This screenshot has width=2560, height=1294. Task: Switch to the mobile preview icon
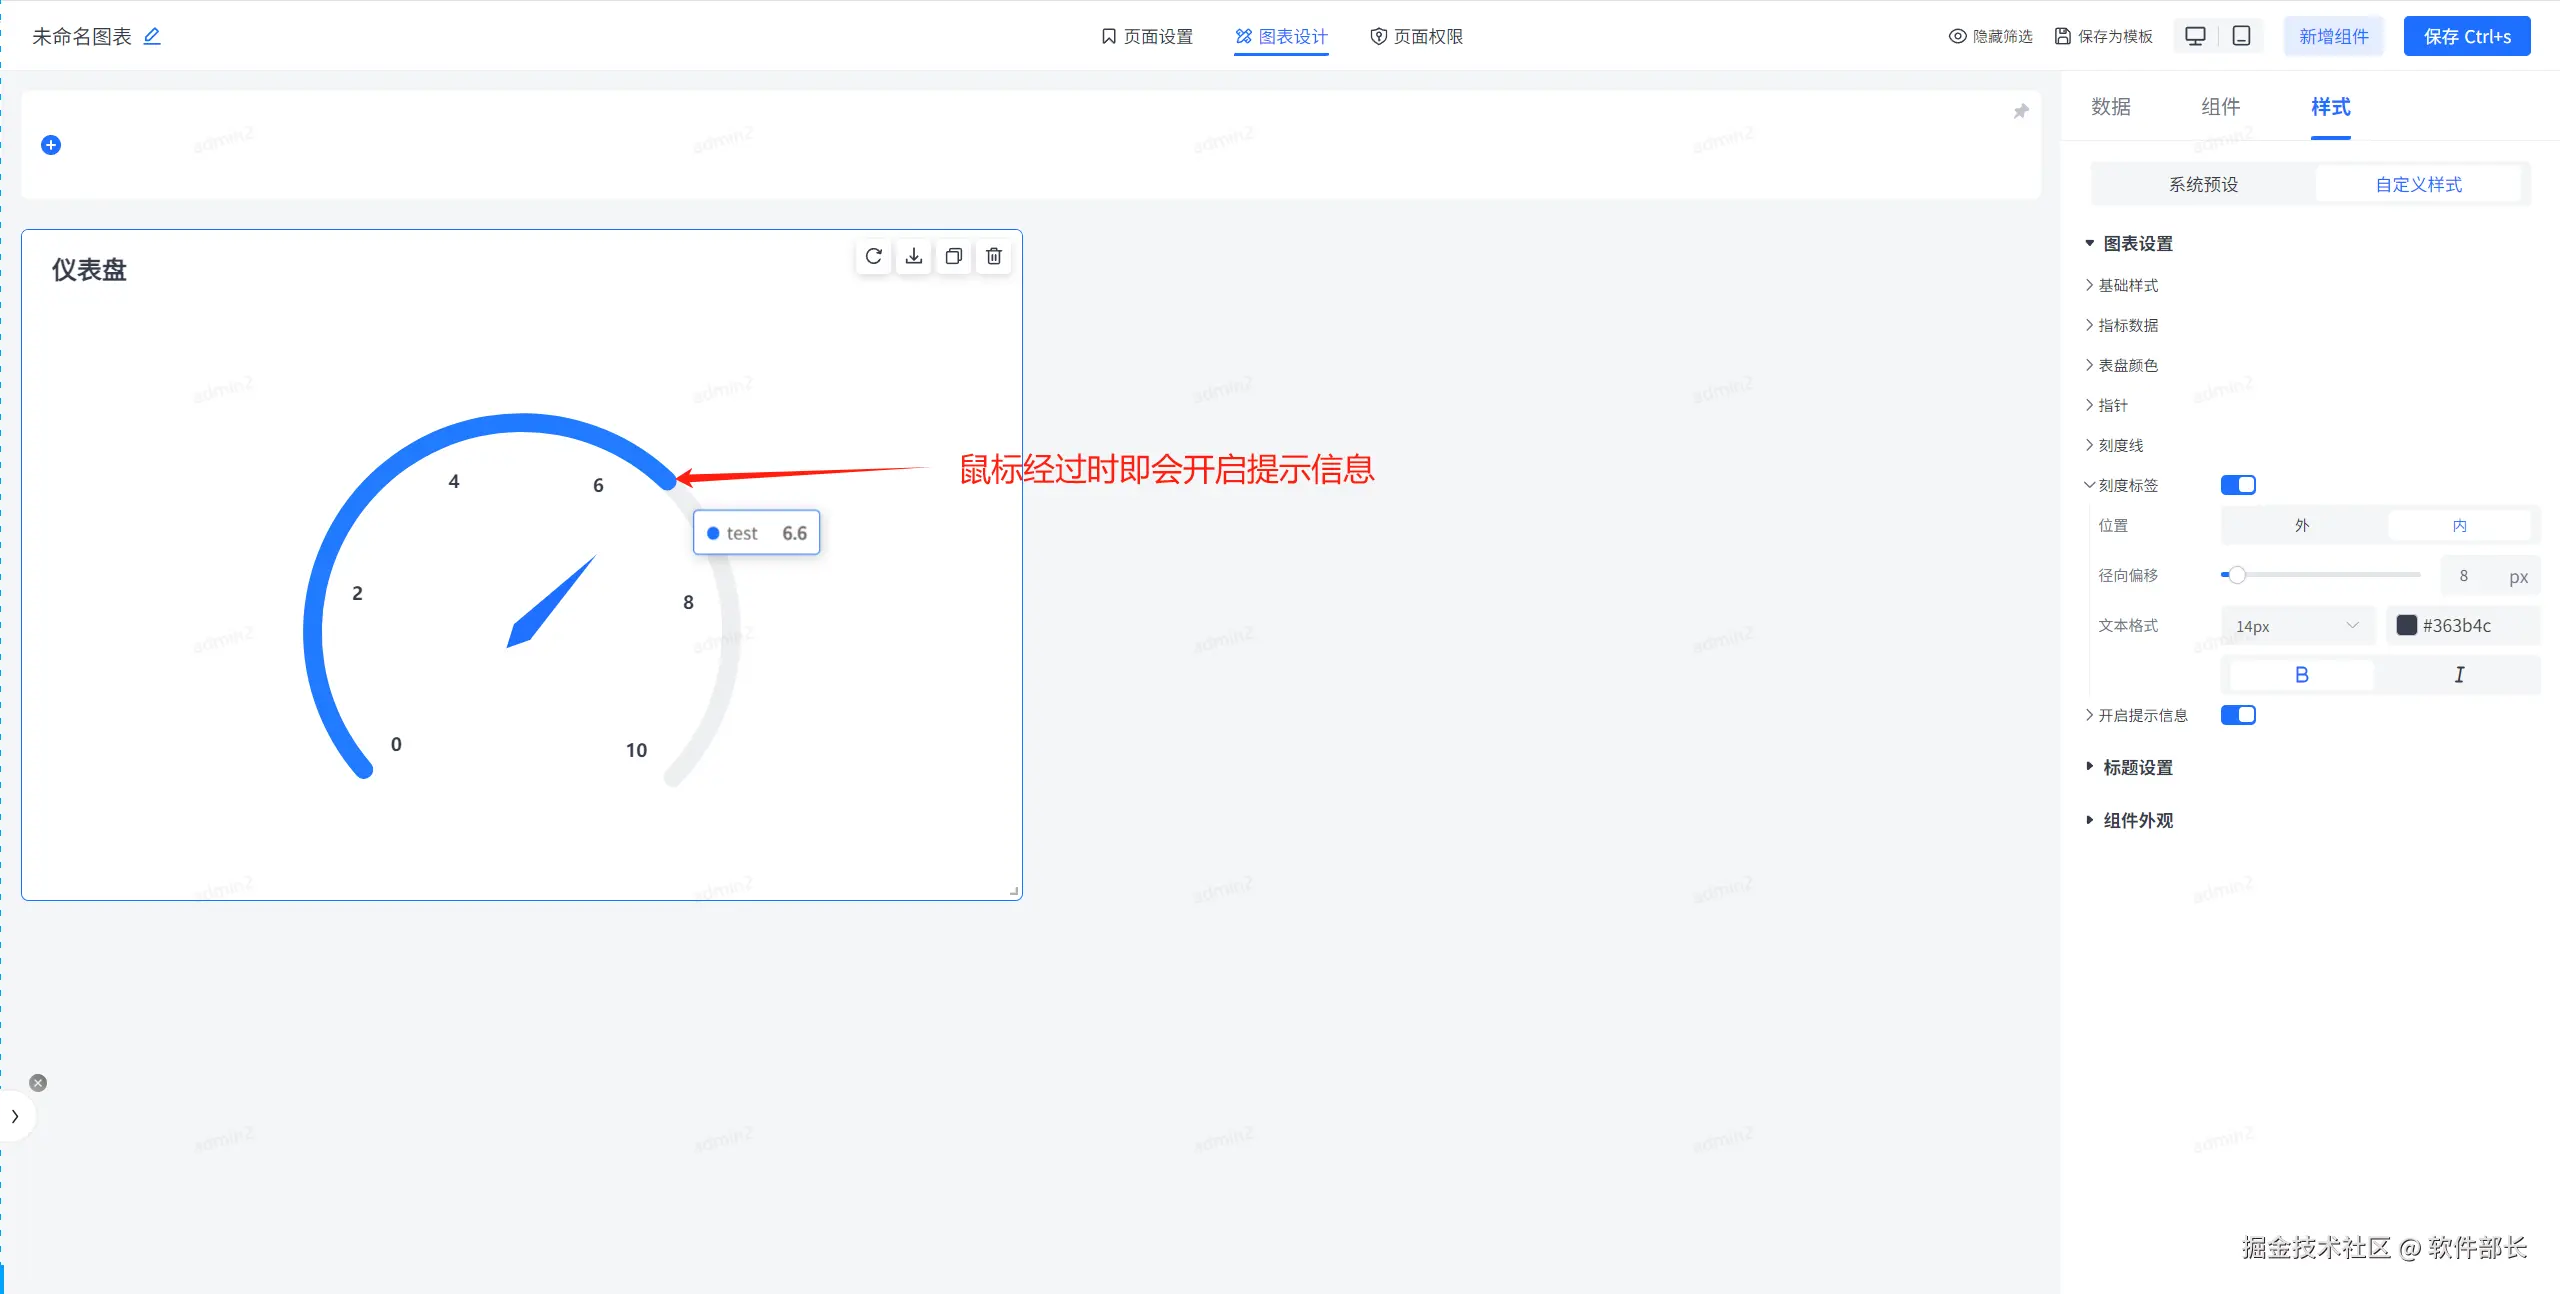point(2242,36)
